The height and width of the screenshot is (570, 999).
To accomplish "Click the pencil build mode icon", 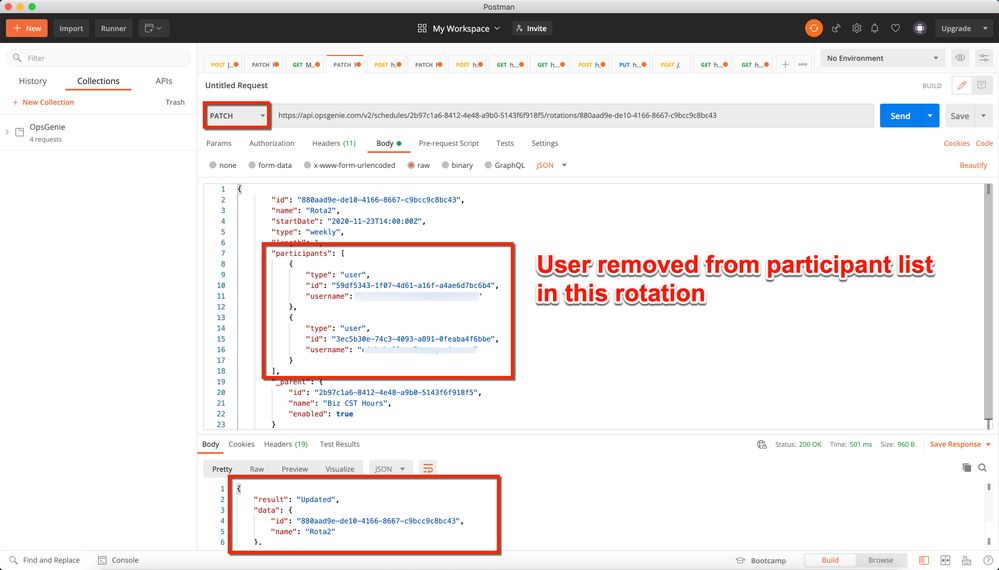I will click(x=961, y=85).
